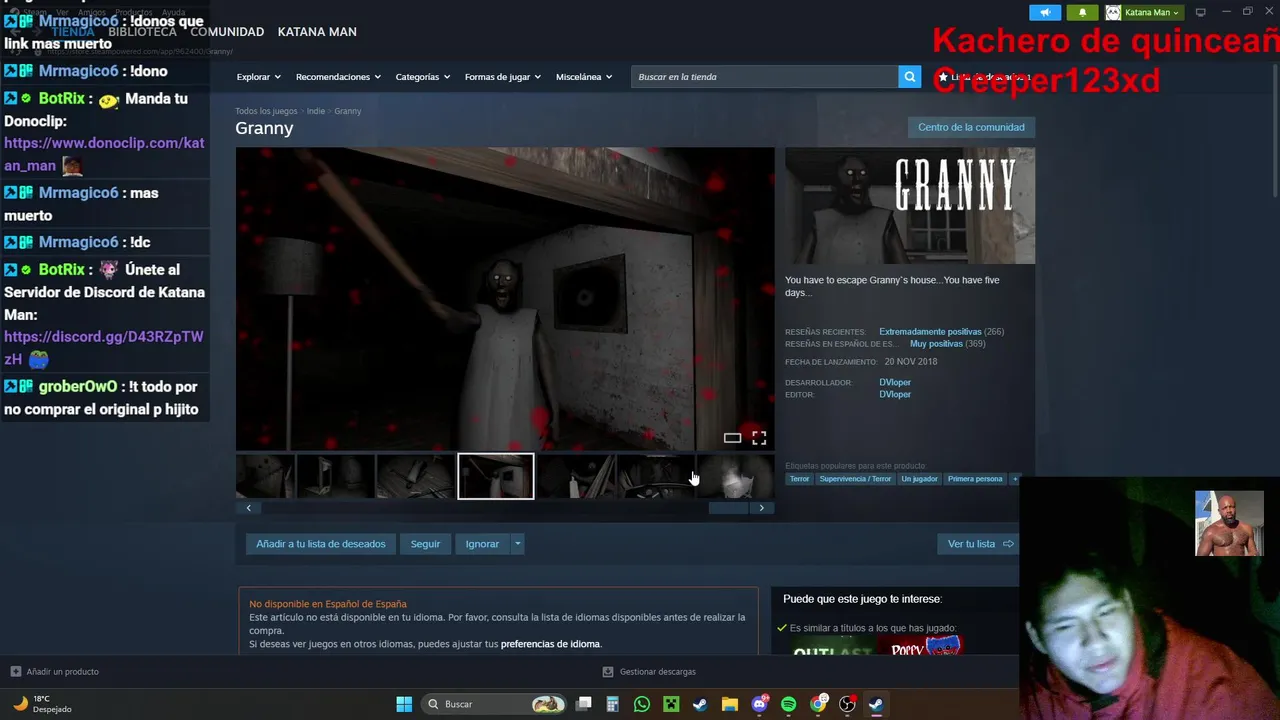The width and height of the screenshot is (1280, 720).
Task: Open File Explorer folder in taskbar
Action: click(x=730, y=704)
